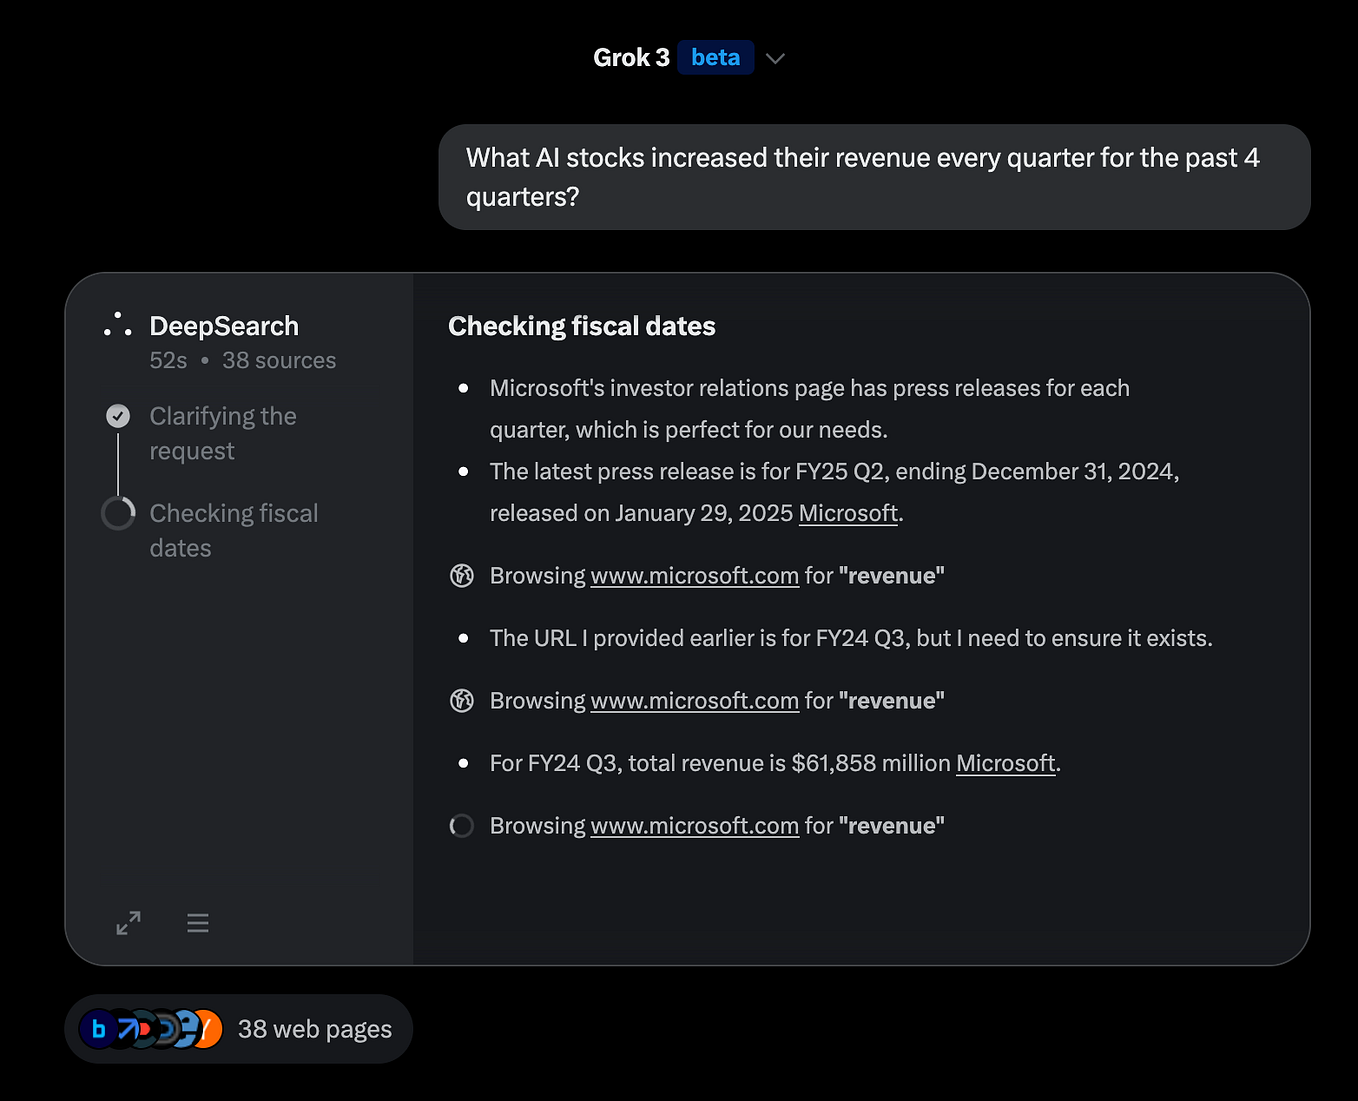Select Checking fiscal dates step in sidebar
The image size is (1358, 1101).
pos(233,530)
